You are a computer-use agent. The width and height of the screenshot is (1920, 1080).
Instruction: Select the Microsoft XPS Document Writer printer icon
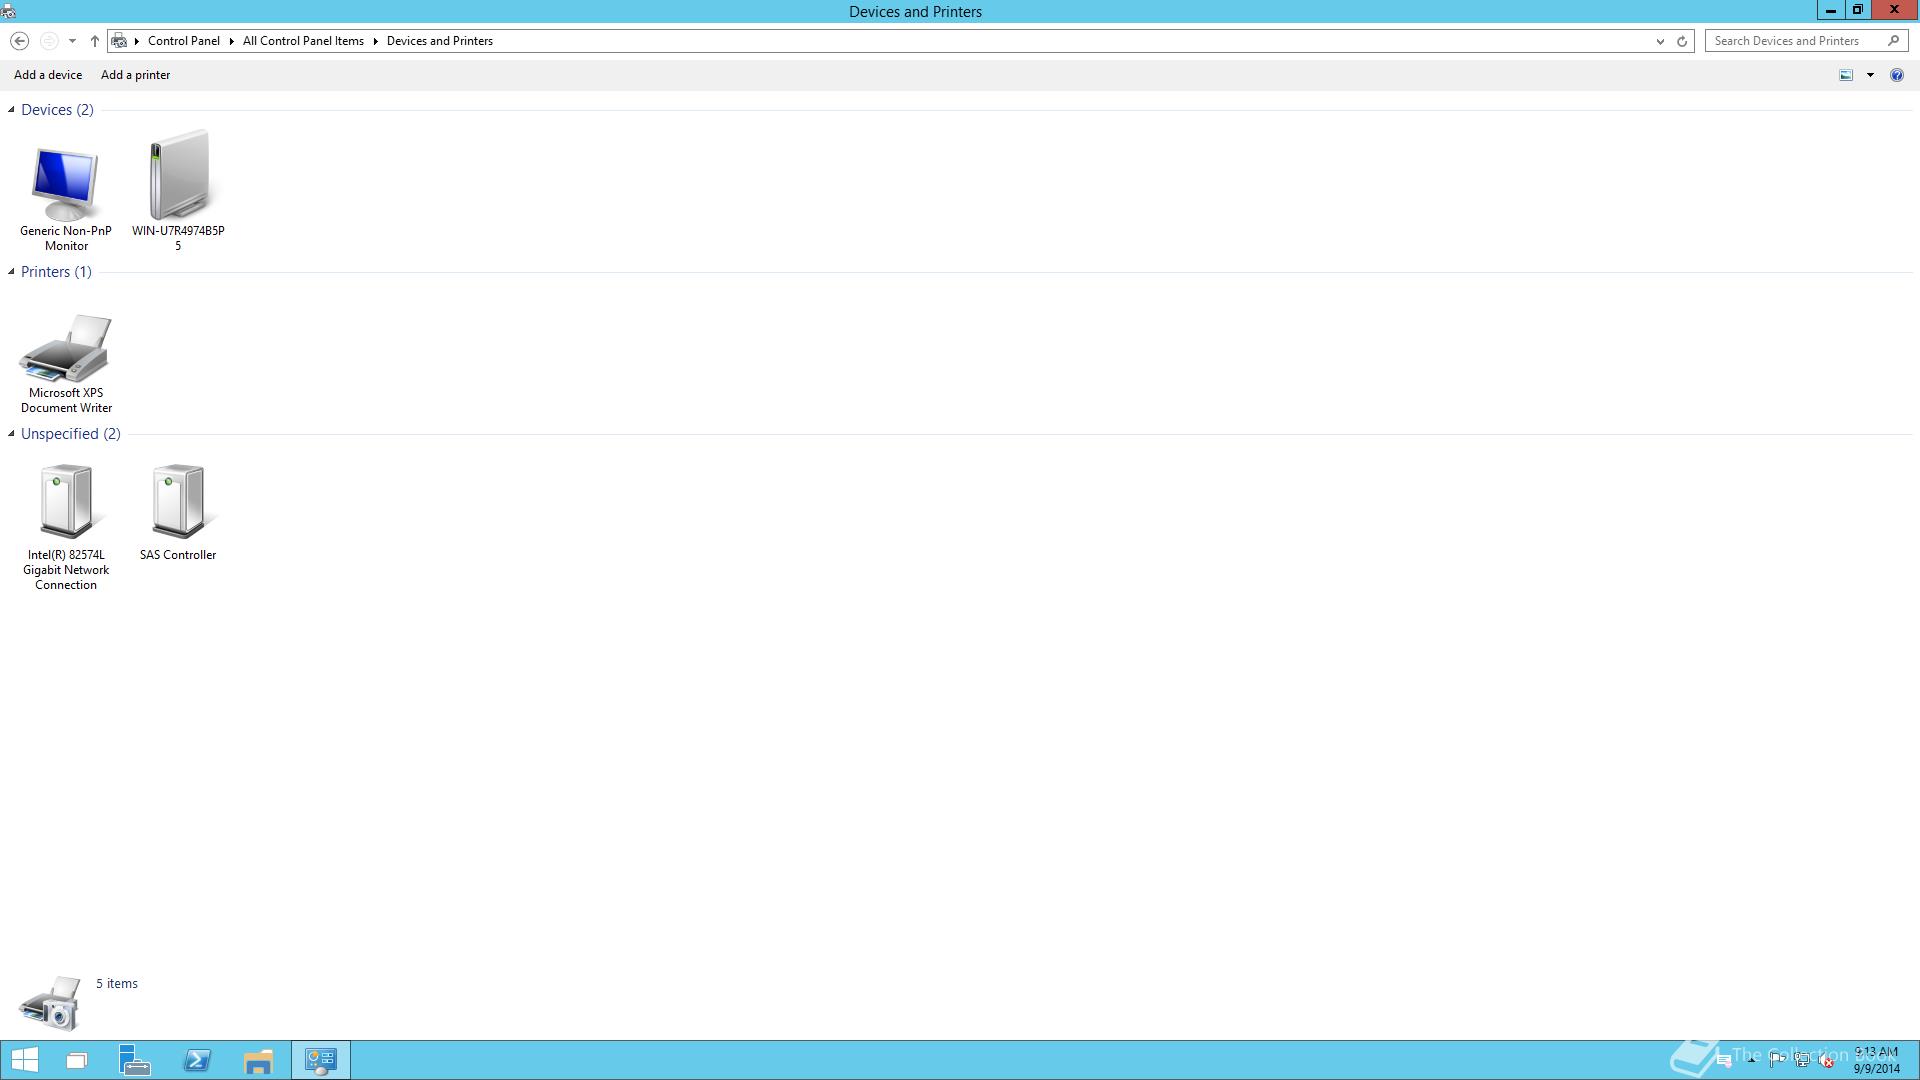click(66, 348)
